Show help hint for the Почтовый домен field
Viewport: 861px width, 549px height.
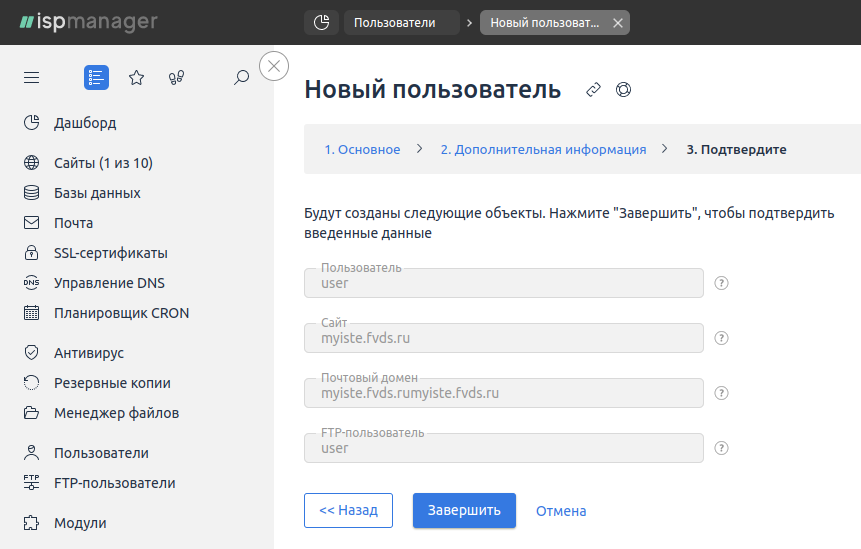click(721, 393)
